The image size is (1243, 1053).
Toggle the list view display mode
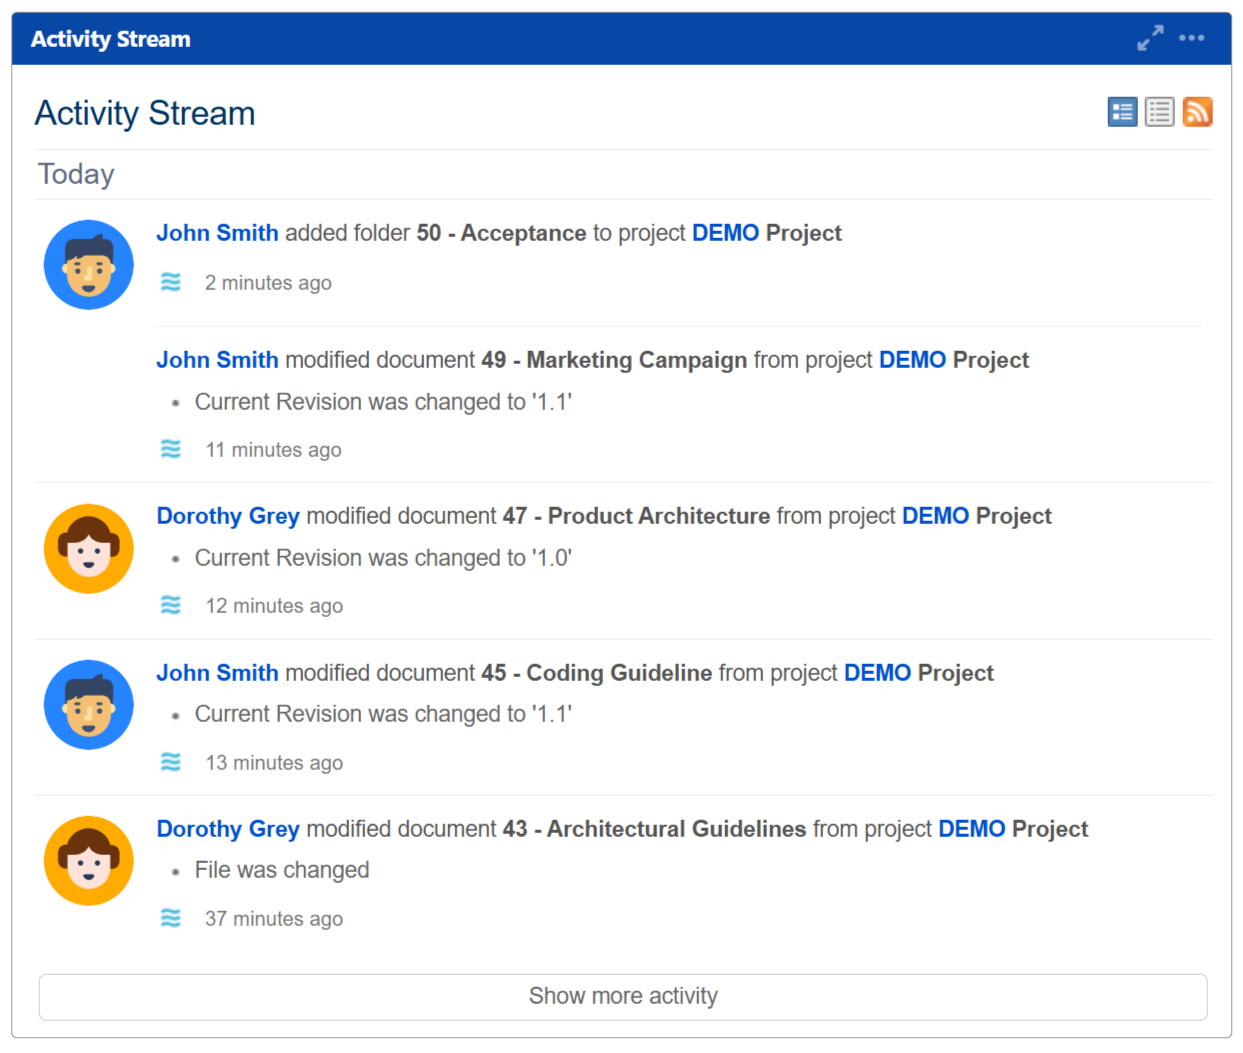pos(1159,111)
